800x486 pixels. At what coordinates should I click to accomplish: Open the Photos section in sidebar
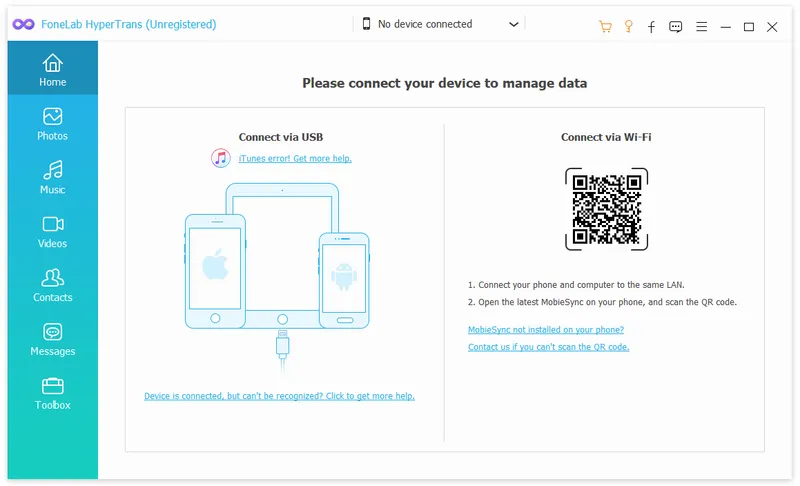[53, 123]
